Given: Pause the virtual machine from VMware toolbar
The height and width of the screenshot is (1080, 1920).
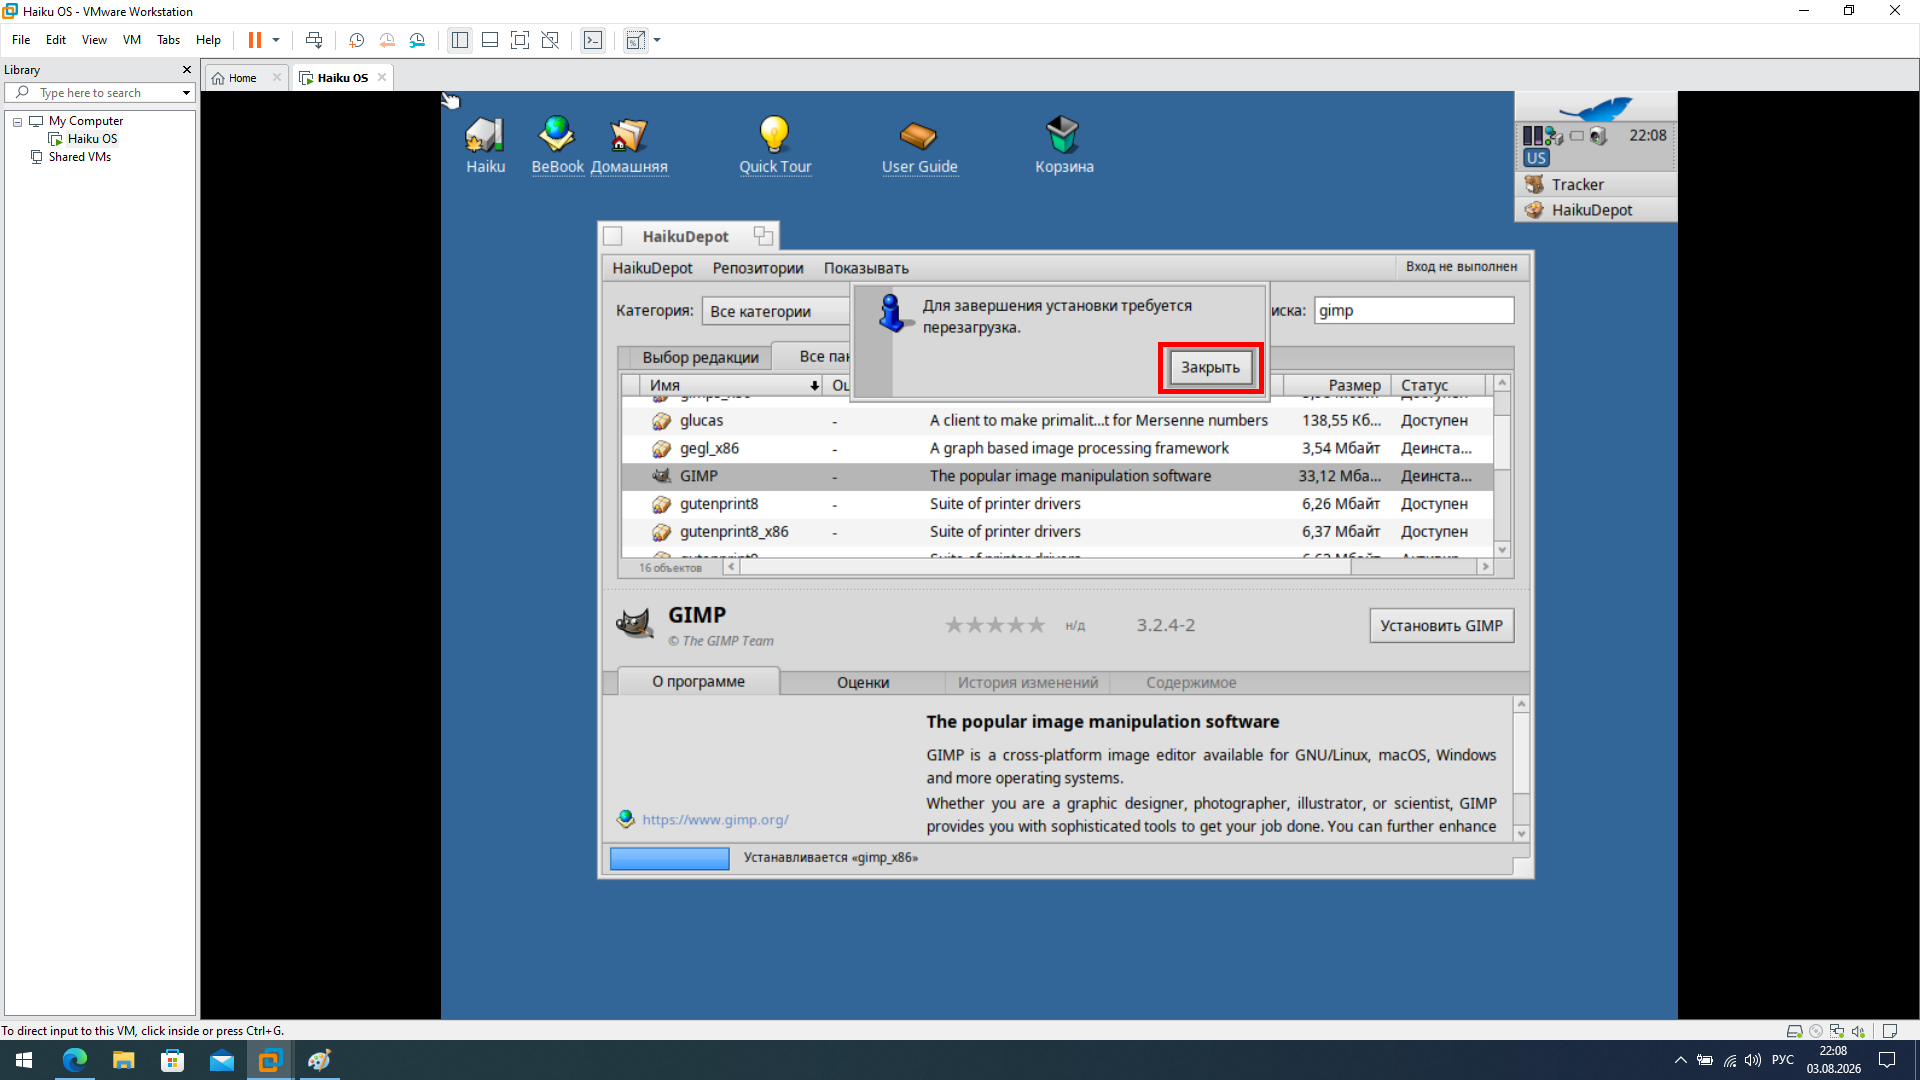Looking at the screenshot, I should pos(255,40).
